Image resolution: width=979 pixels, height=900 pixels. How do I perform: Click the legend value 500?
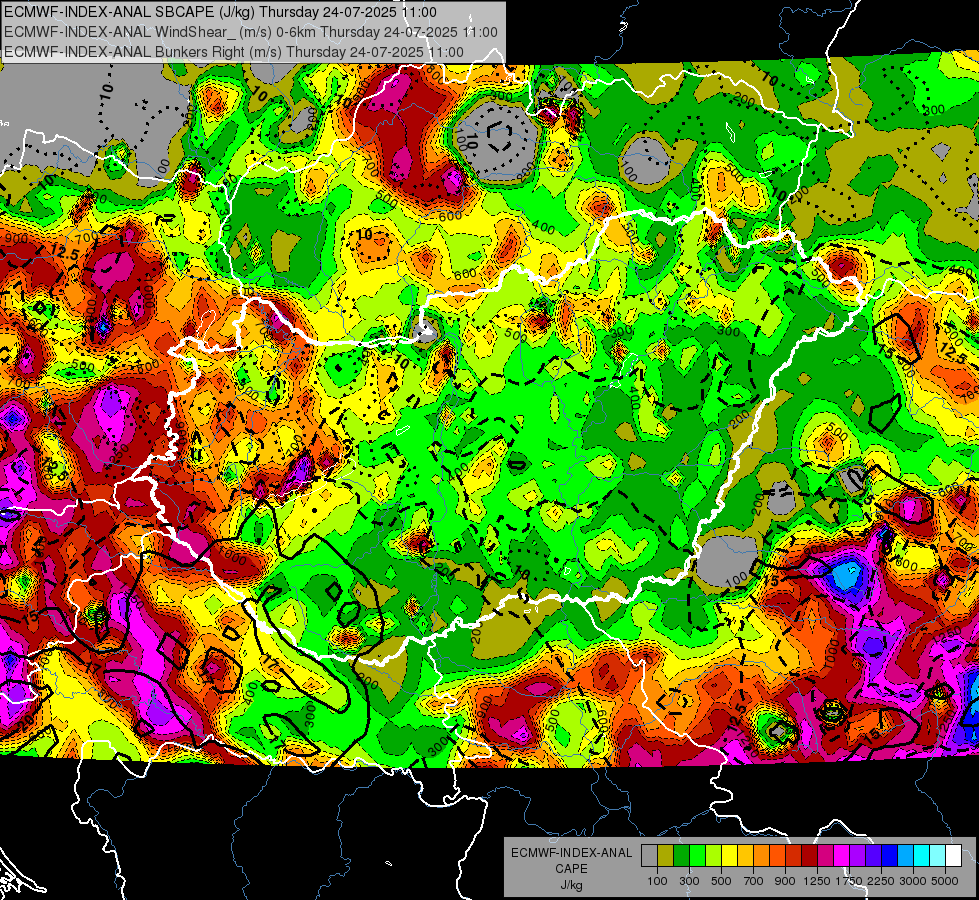[721, 881]
